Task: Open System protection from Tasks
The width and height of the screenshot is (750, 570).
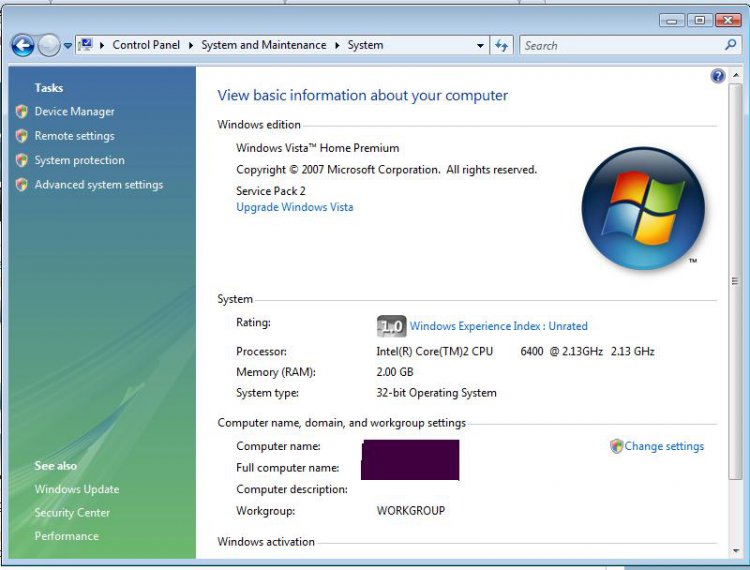Action: tap(79, 160)
